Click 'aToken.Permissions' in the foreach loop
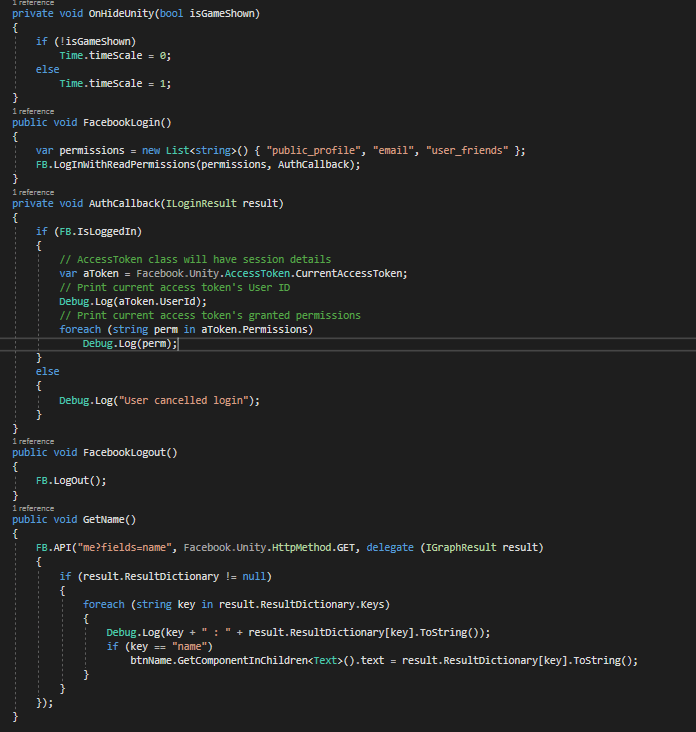Viewport: 696px width, 732px height. pos(254,330)
